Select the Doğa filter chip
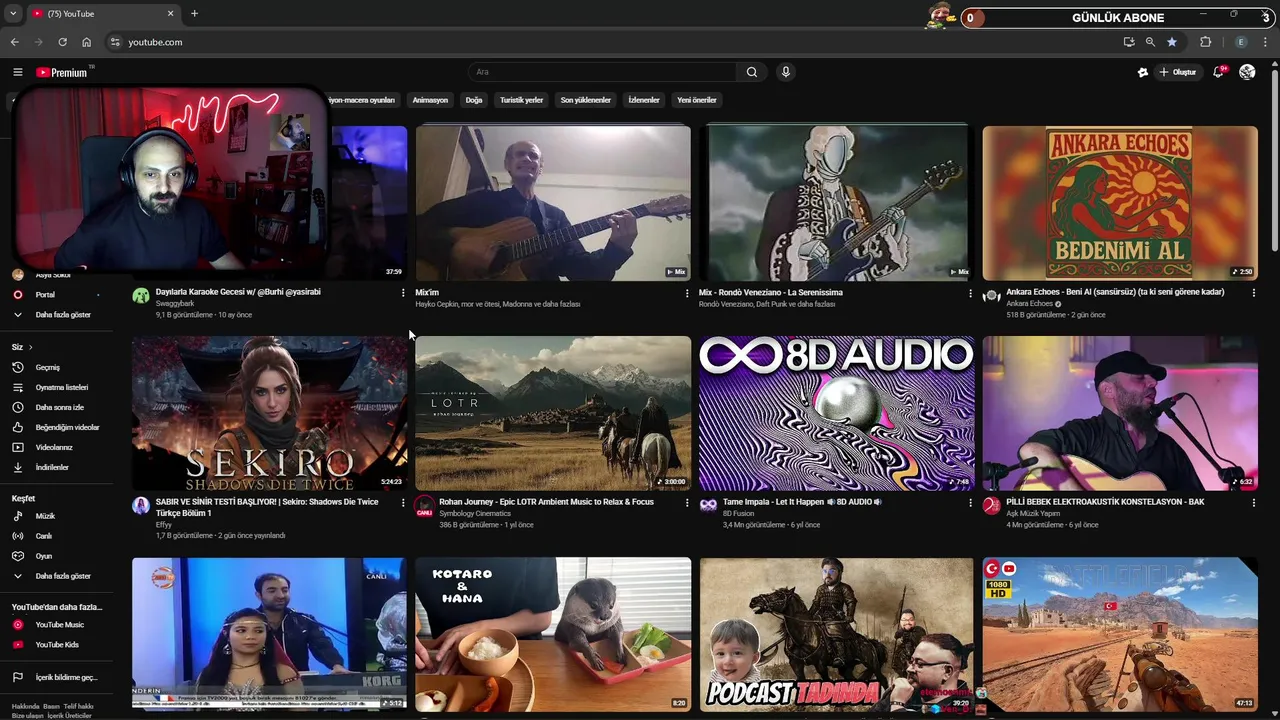The width and height of the screenshot is (1280, 720). tap(474, 100)
